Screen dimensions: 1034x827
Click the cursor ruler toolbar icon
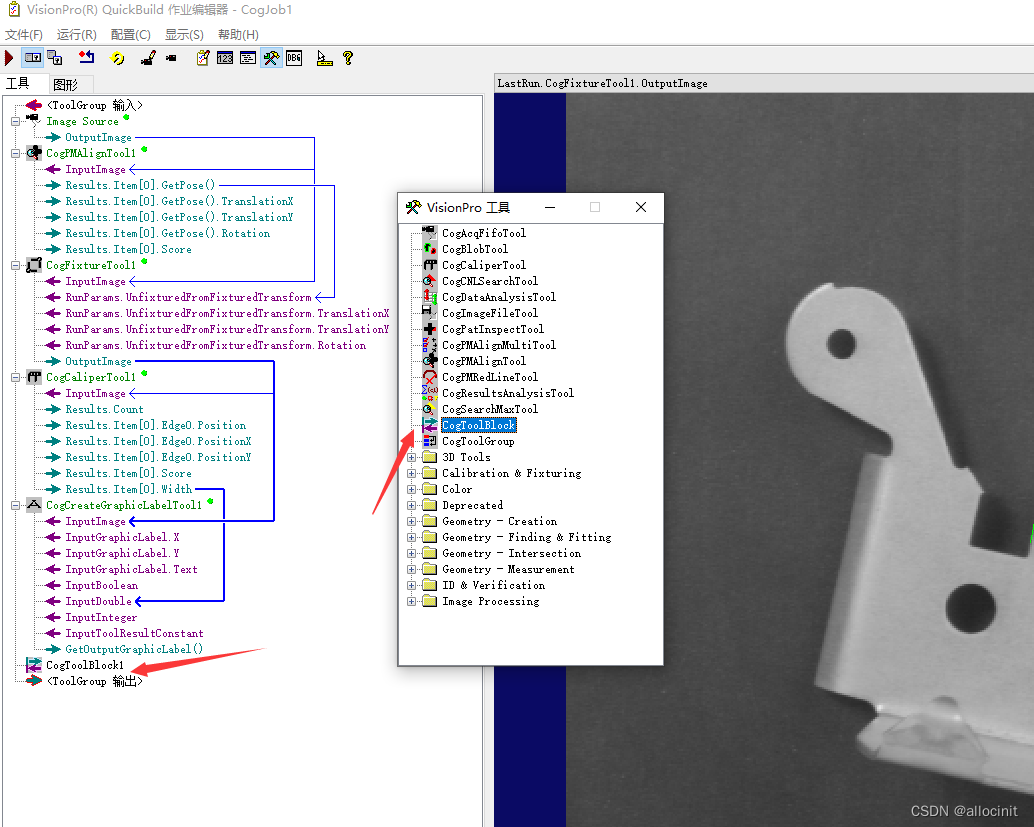[x=324, y=58]
